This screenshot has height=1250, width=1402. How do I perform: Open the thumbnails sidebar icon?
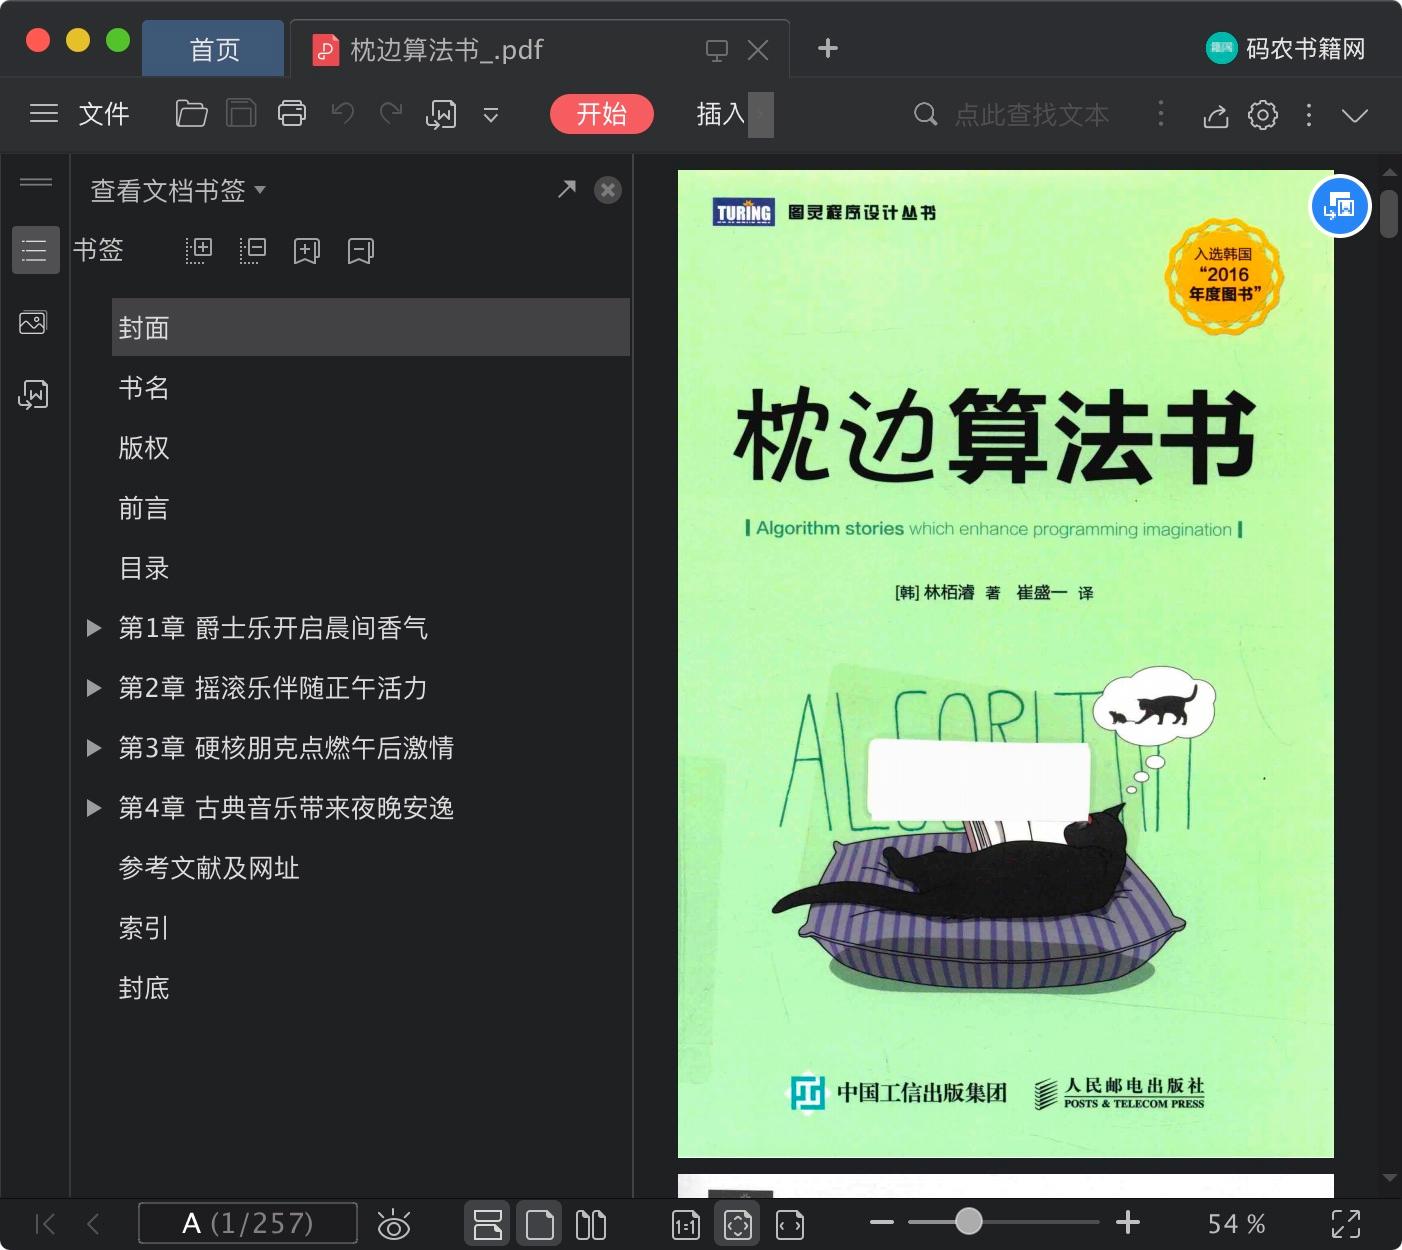click(x=33, y=323)
